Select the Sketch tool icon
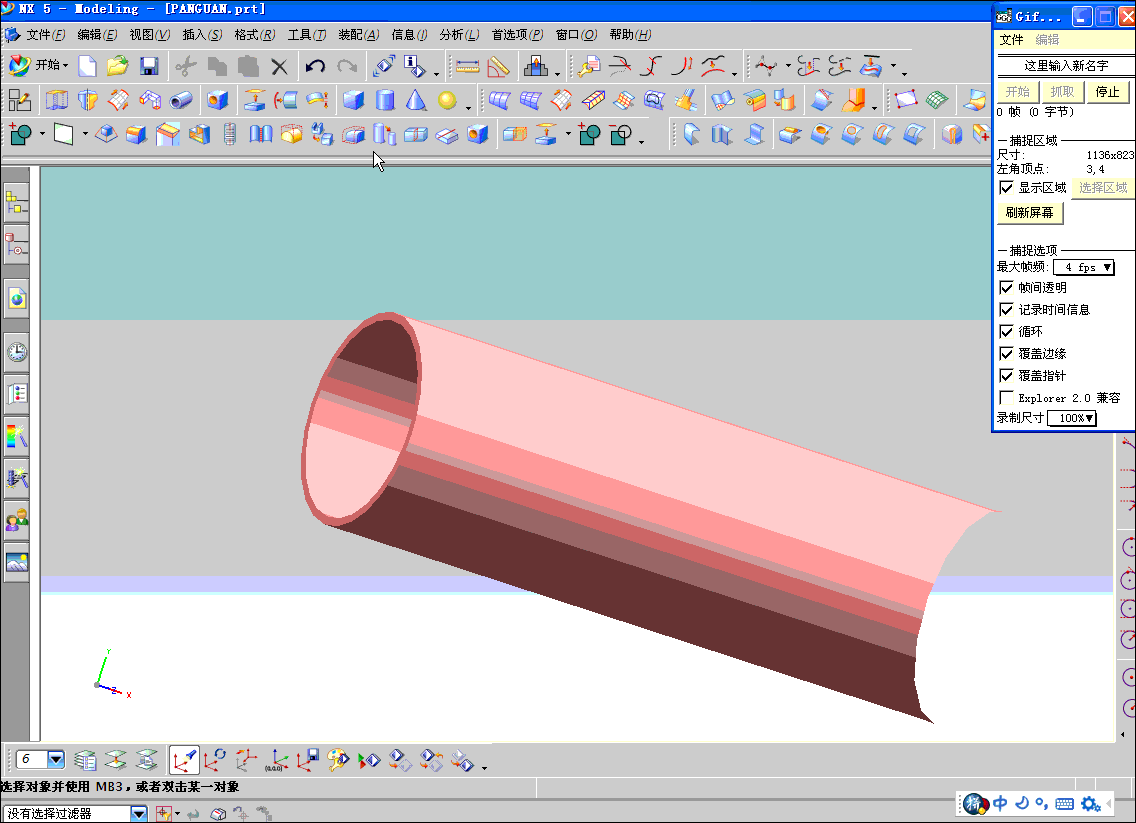This screenshot has width=1136, height=823. point(20,100)
